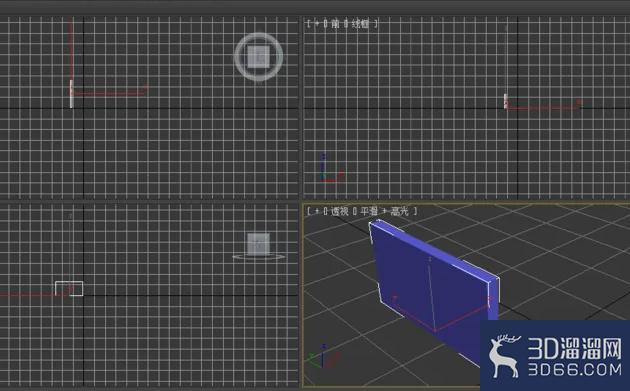The width and height of the screenshot is (630, 391).
Task: Open the 线框 shading menu
Action: pyautogui.click(x=360, y=24)
